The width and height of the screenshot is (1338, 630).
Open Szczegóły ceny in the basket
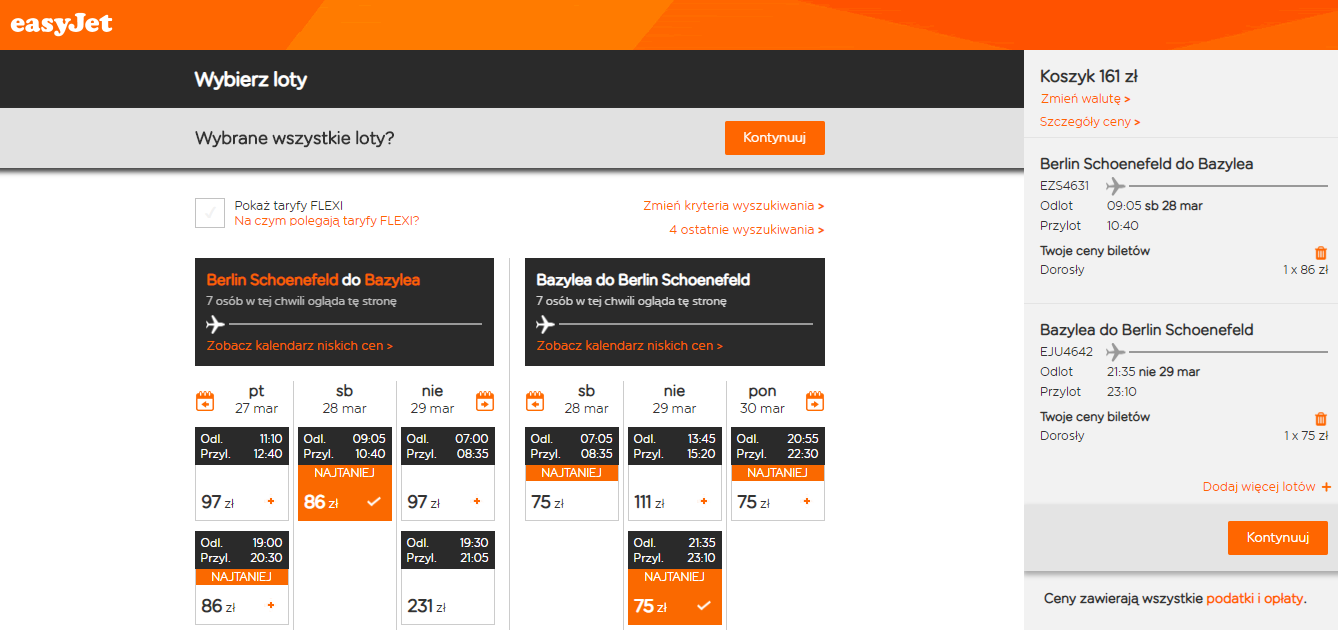click(1090, 122)
